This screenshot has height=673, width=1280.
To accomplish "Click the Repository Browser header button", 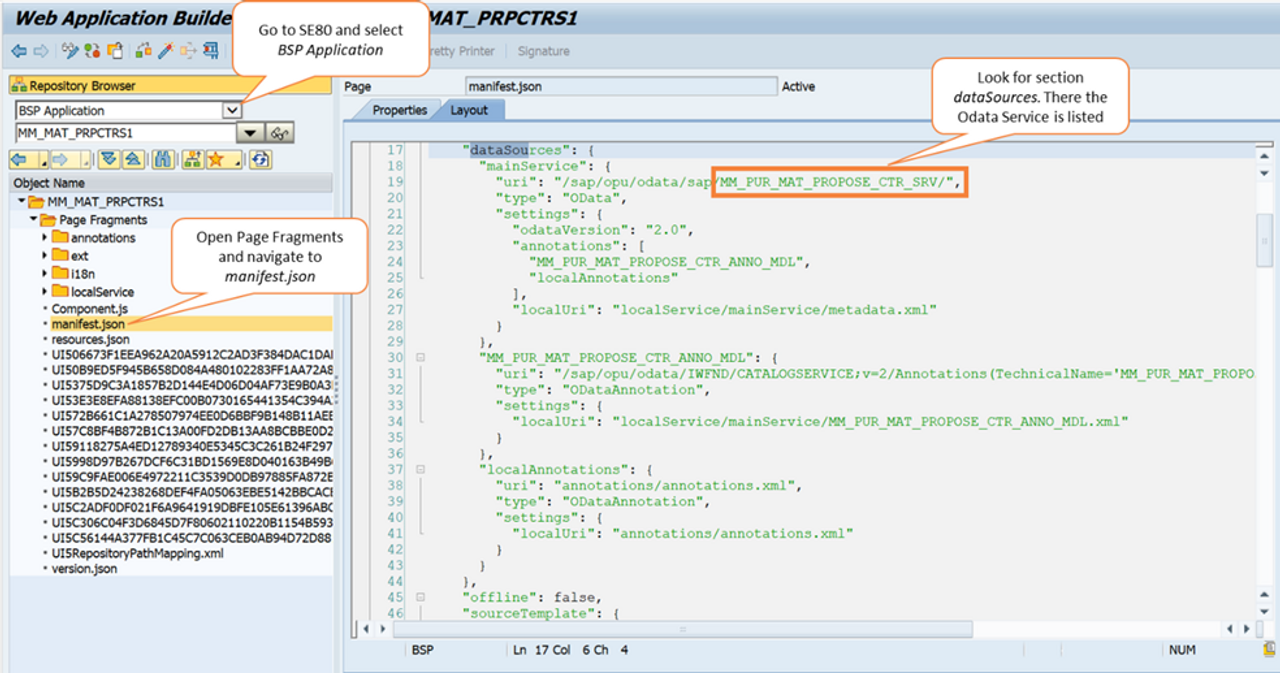I will tap(170, 86).
